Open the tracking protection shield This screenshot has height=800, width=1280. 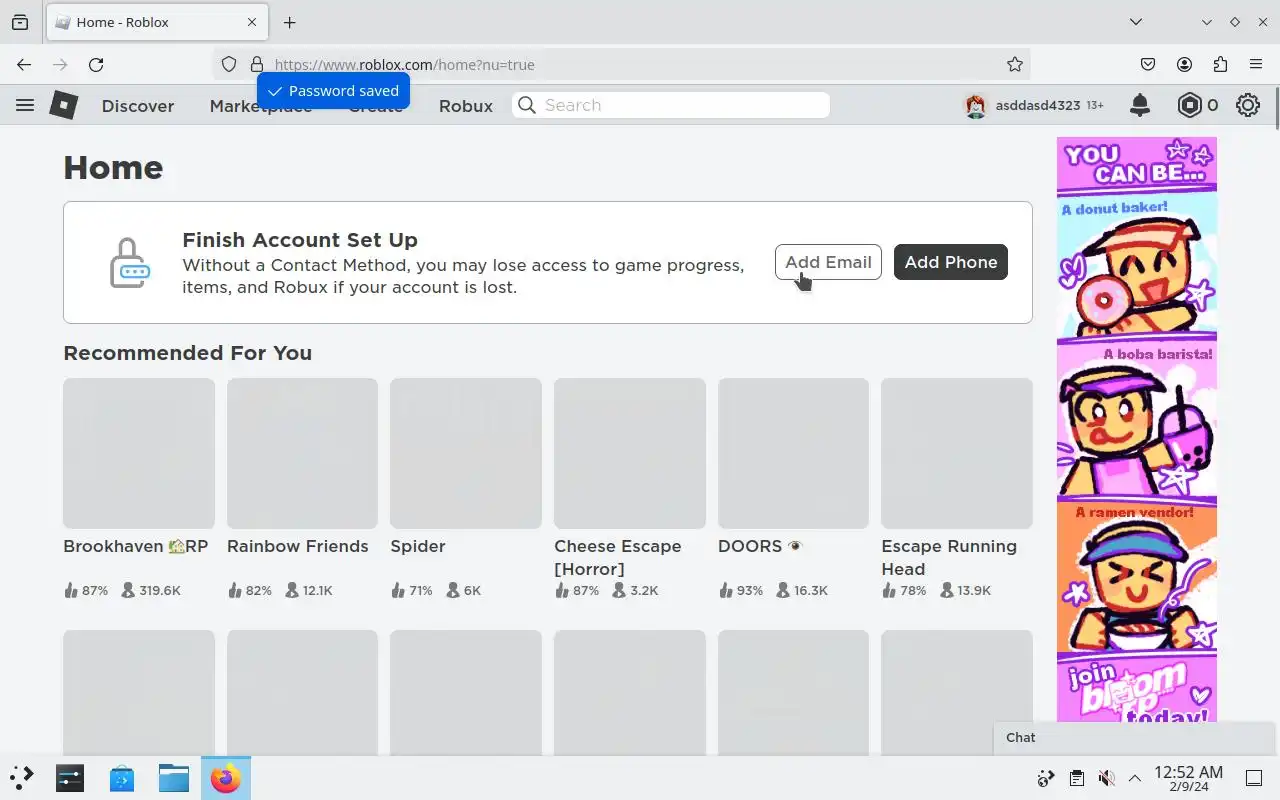[x=229, y=64]
